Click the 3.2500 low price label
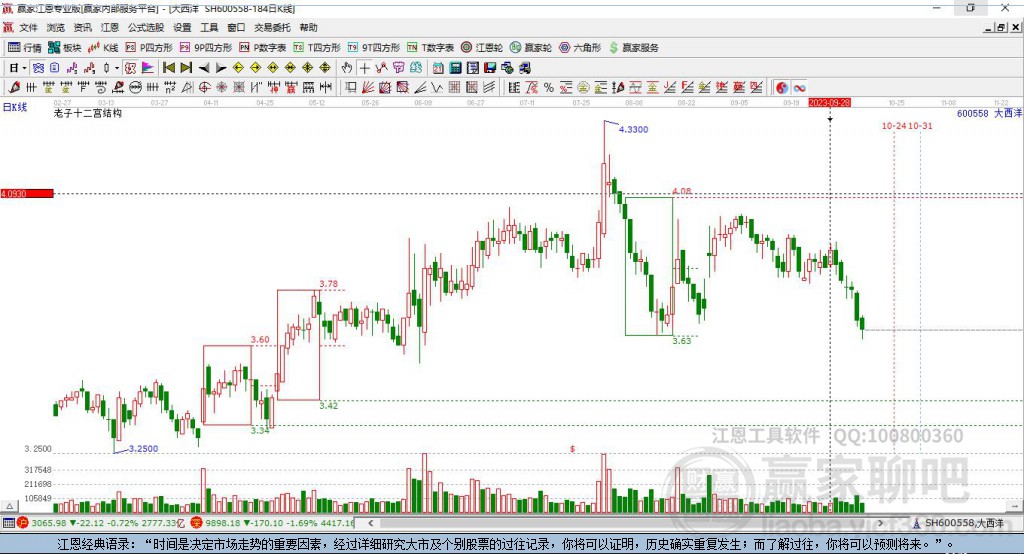Image resolution: width=1024 pixels, height=554 pixels. coord(143,449)
